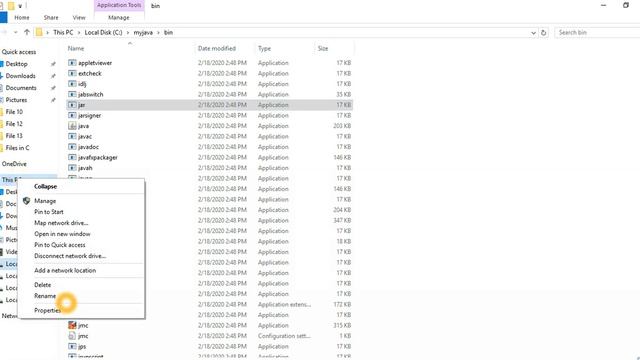The image size is (640, 360).
Task: Expand the chevron after Local Disk (C:)
Action: click(128, 32)
